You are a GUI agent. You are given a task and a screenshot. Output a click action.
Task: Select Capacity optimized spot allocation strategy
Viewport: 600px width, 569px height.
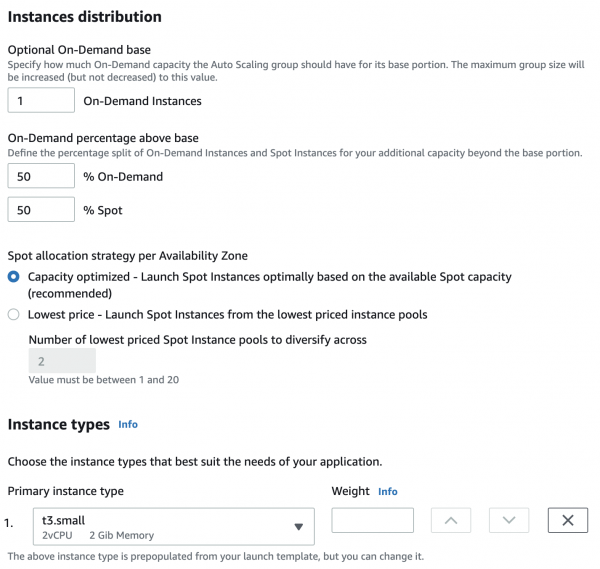tap(13, 276)
